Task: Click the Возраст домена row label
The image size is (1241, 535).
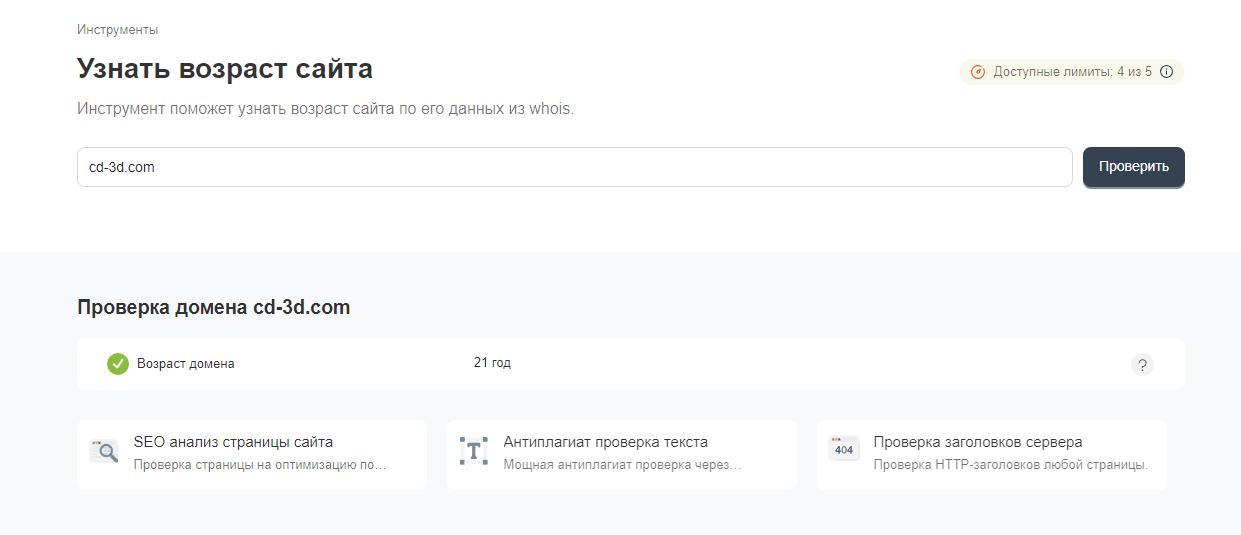Action: pyautogui.click(x=186, y=364)
